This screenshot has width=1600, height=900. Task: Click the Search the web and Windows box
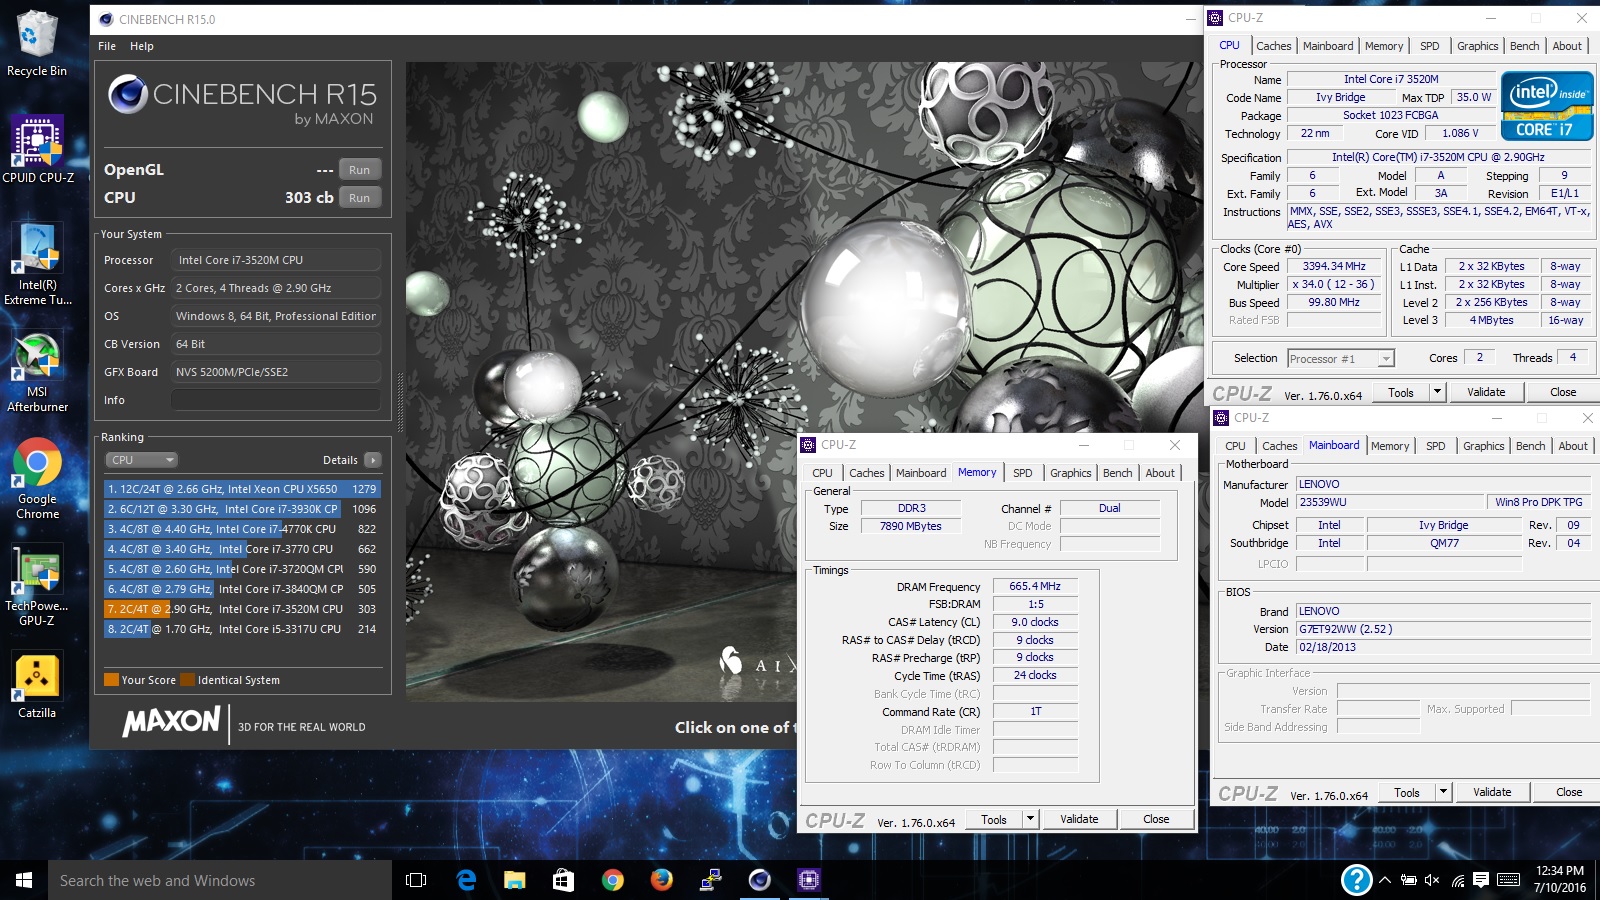[x=220, y=880]
